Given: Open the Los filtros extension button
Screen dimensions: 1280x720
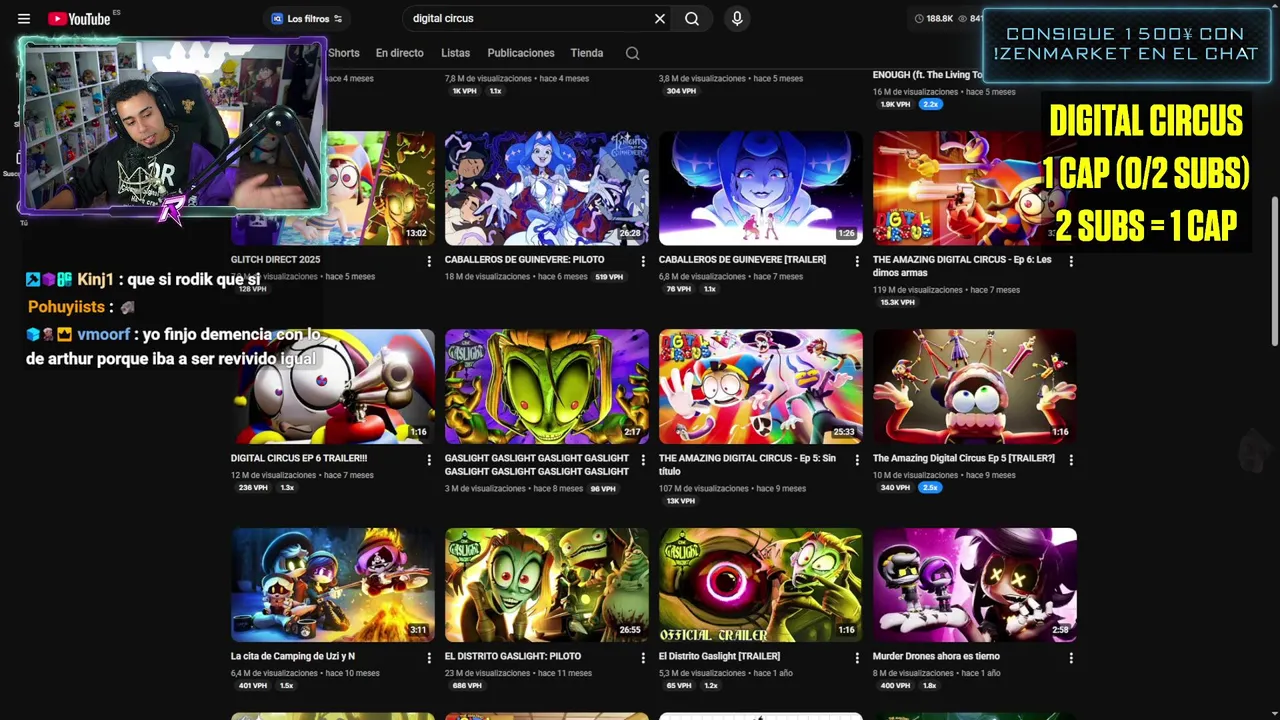Looking at the screenshot, I should (307, 18).
